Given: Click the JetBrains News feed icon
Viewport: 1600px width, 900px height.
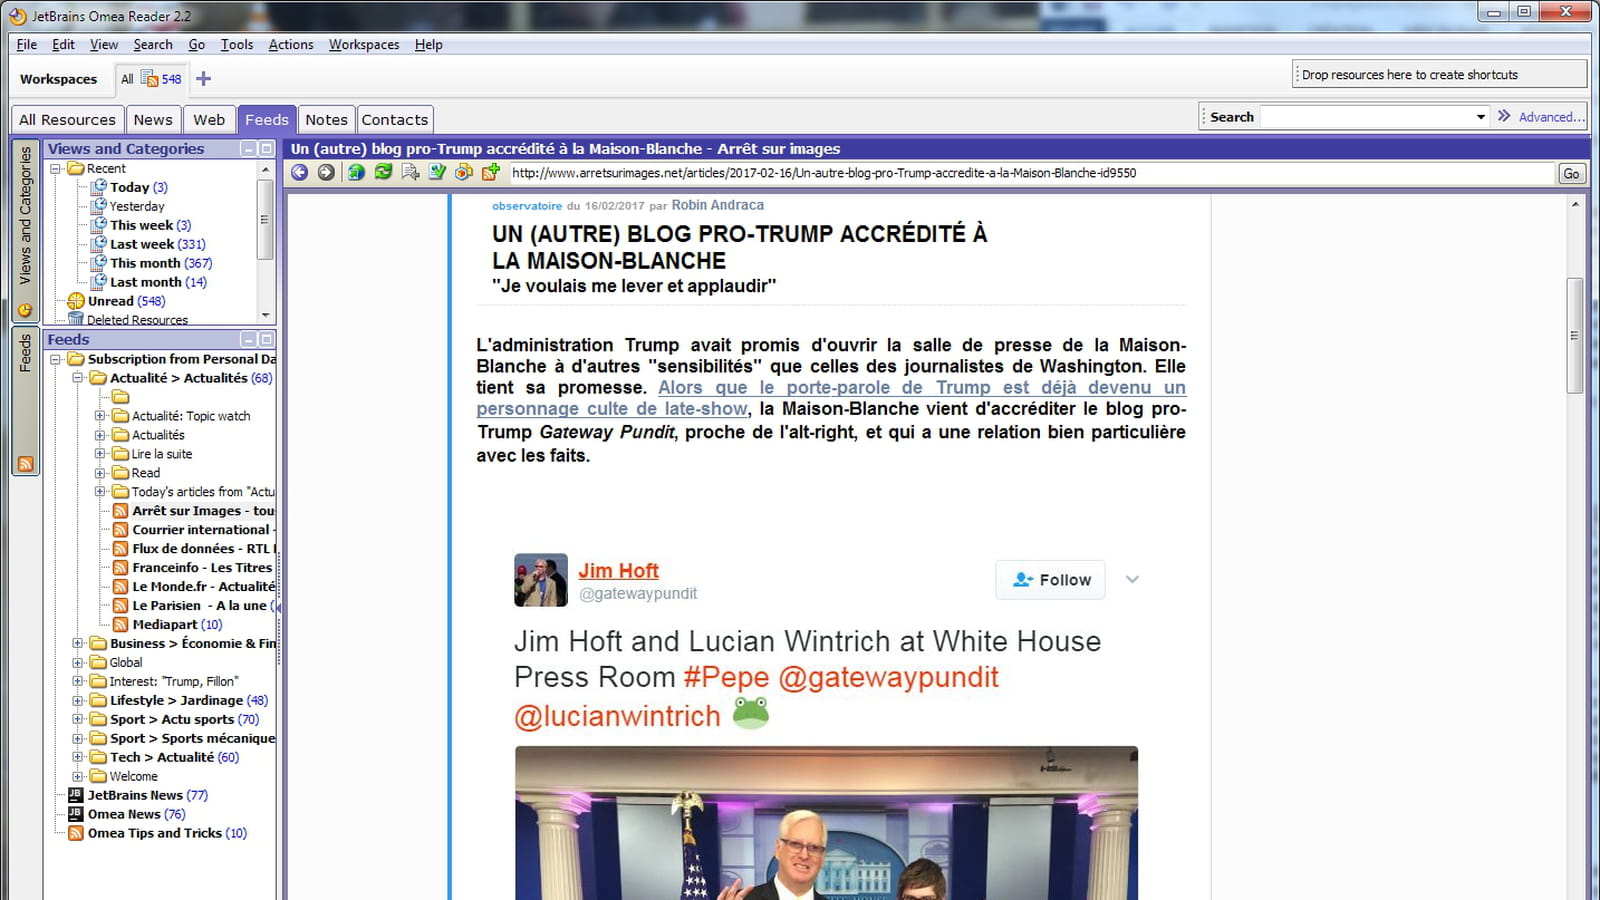Looking at the screenshot, I should [75, 796].
